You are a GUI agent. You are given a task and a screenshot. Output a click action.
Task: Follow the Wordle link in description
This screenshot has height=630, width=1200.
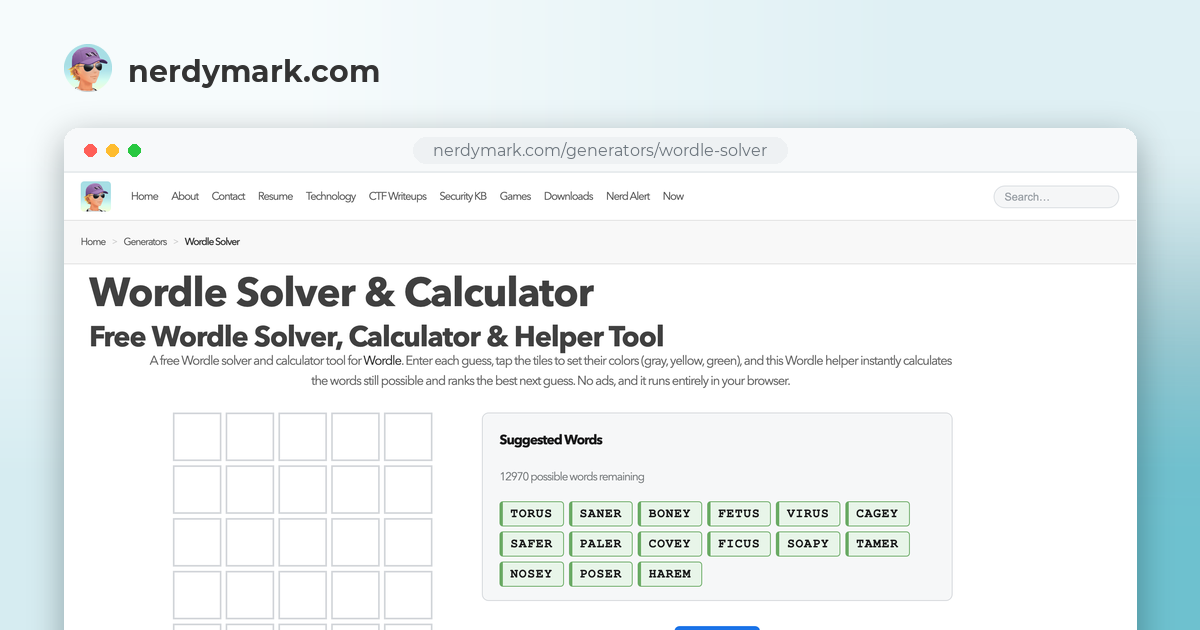click(x=382, y=360)
